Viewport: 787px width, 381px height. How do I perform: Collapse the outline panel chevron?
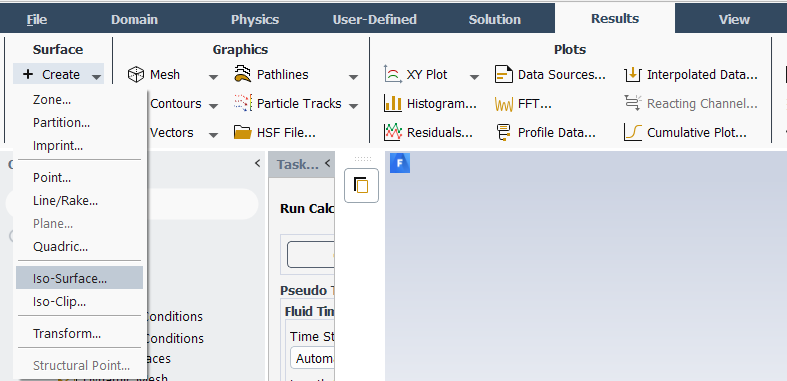[257, 163]
